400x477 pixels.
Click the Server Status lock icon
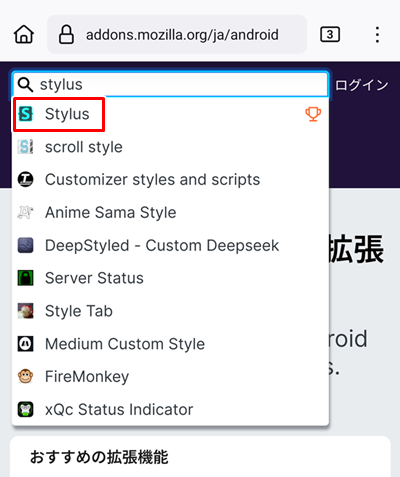coord(26,278)
